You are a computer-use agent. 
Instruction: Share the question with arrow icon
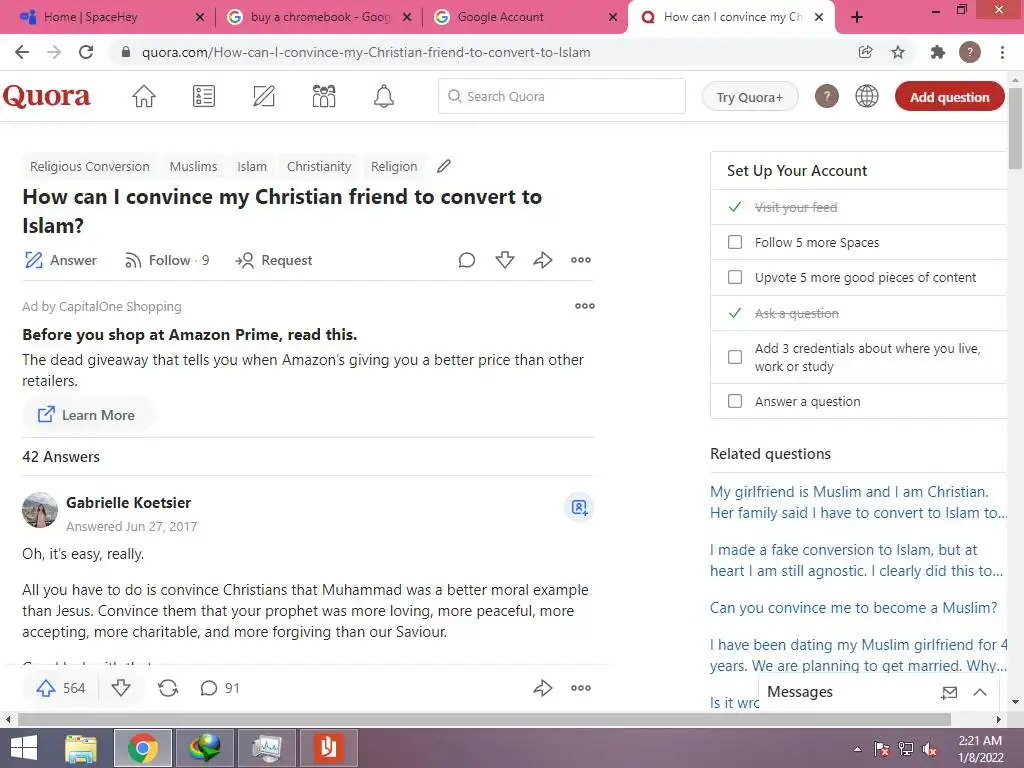click(543, 260)
